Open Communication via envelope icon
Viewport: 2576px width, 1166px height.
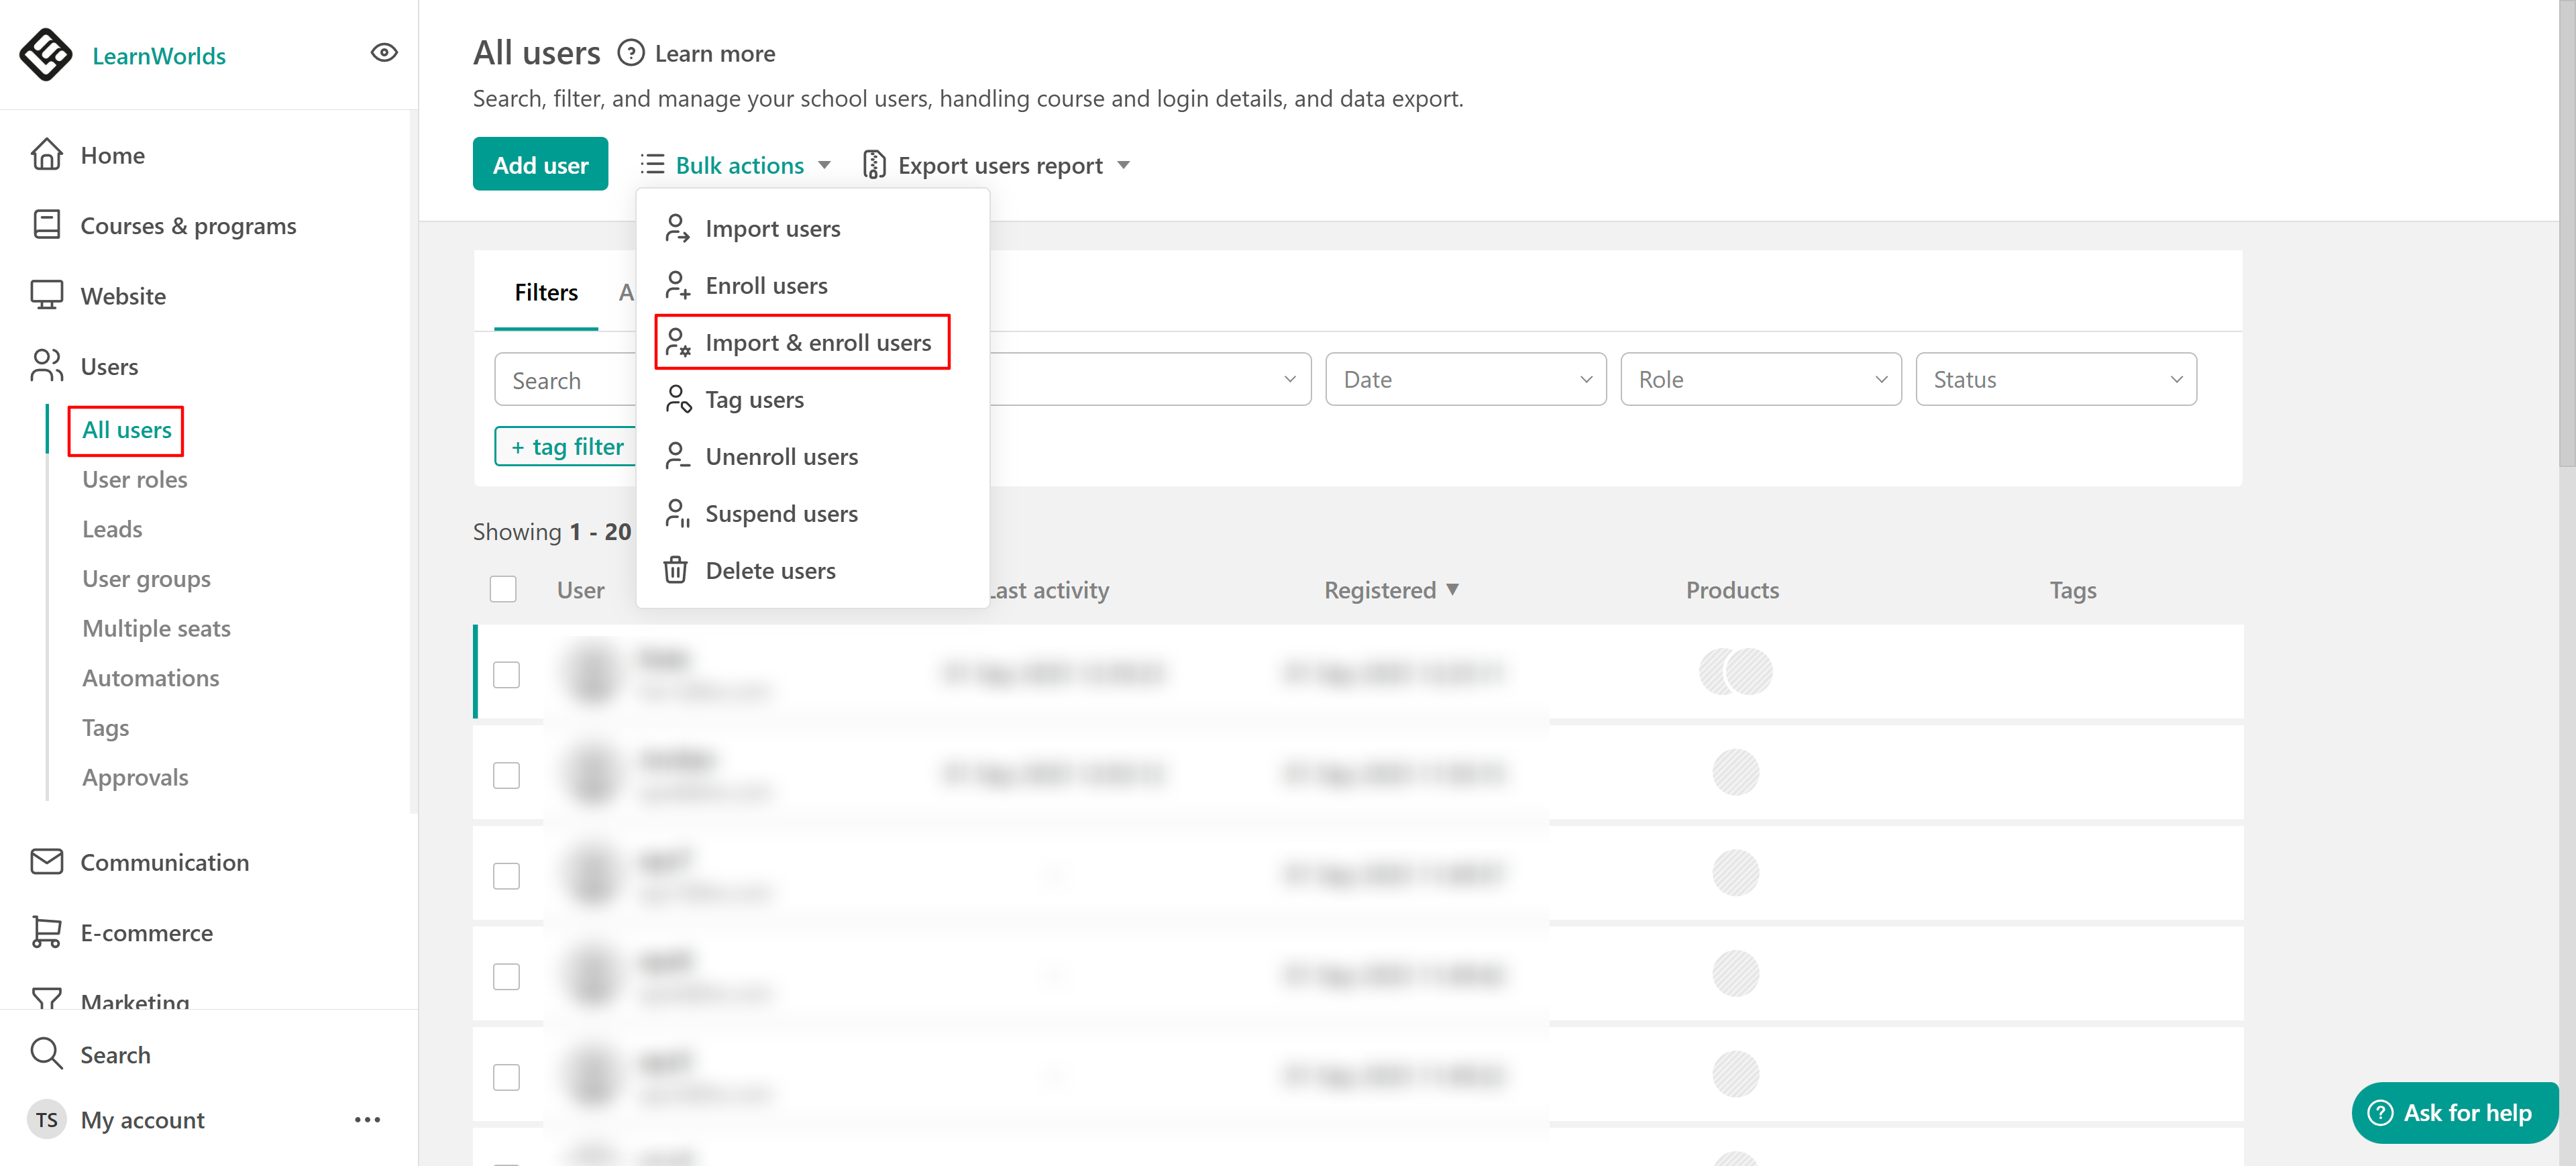pyautogui.click(x=47, y=861)
